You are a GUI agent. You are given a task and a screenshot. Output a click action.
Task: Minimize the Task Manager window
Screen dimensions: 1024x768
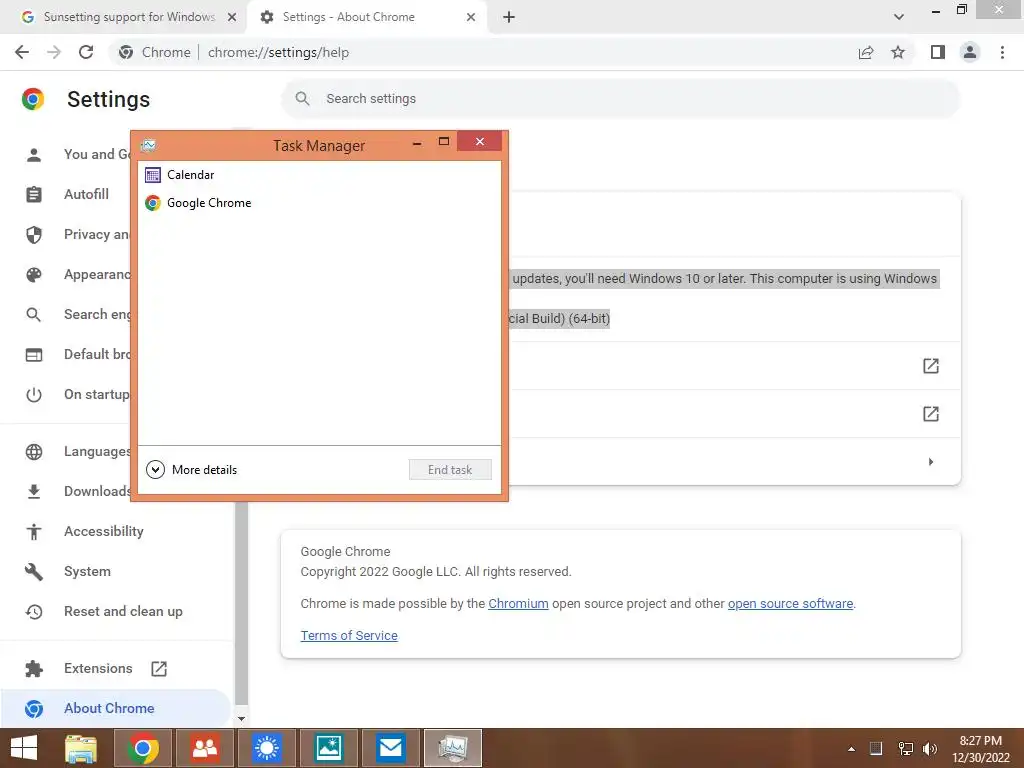(417, 142)
